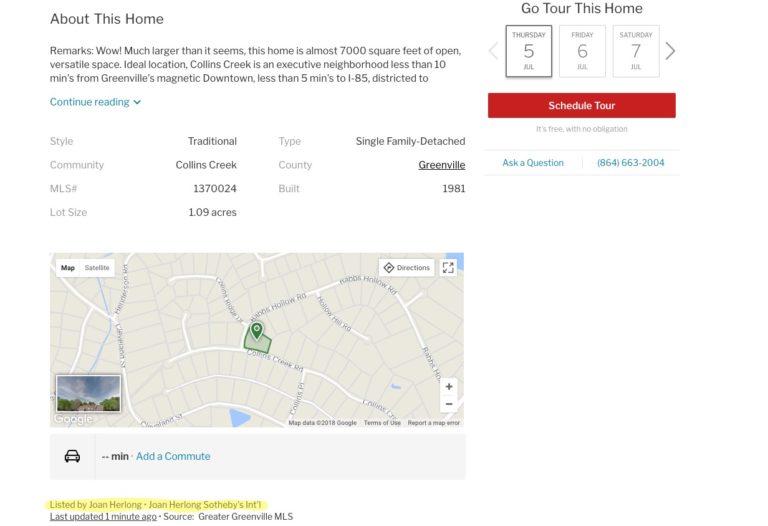The image size is (768, 526).
Task: Click the Schedule Tour button
Action: tap(581, 105)
